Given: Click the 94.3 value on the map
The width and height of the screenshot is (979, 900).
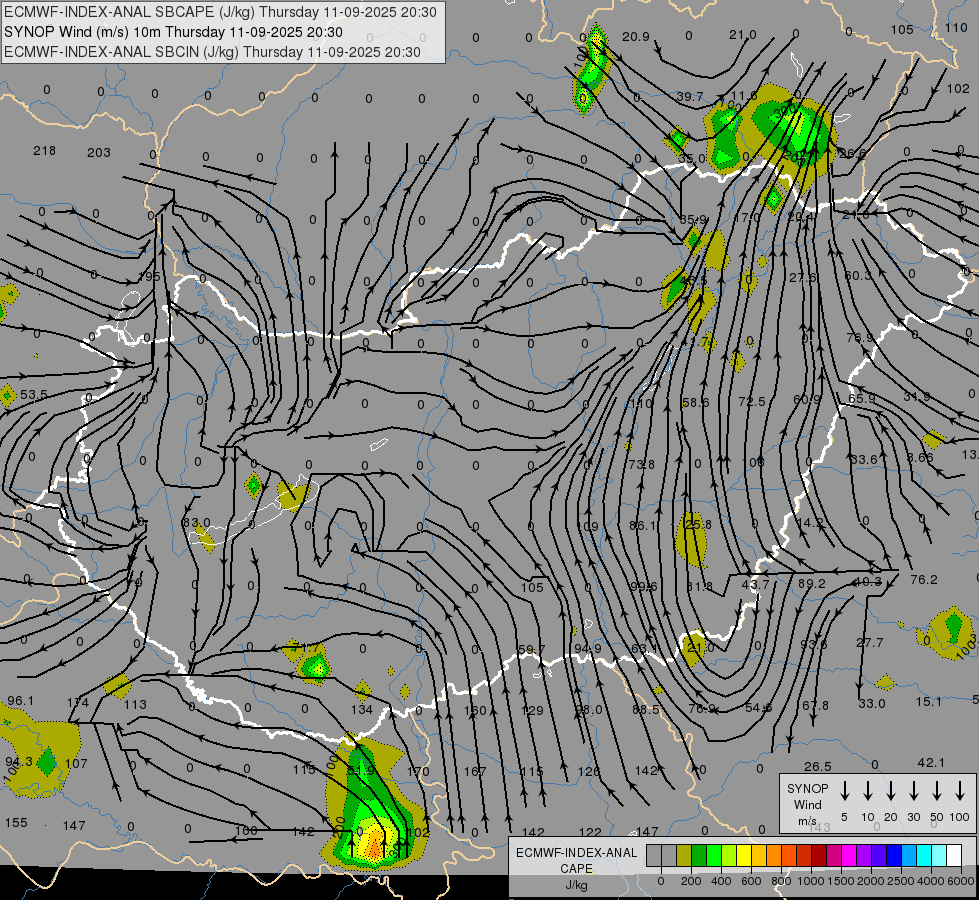Looking at the screenshot, I should click(19, 762).
